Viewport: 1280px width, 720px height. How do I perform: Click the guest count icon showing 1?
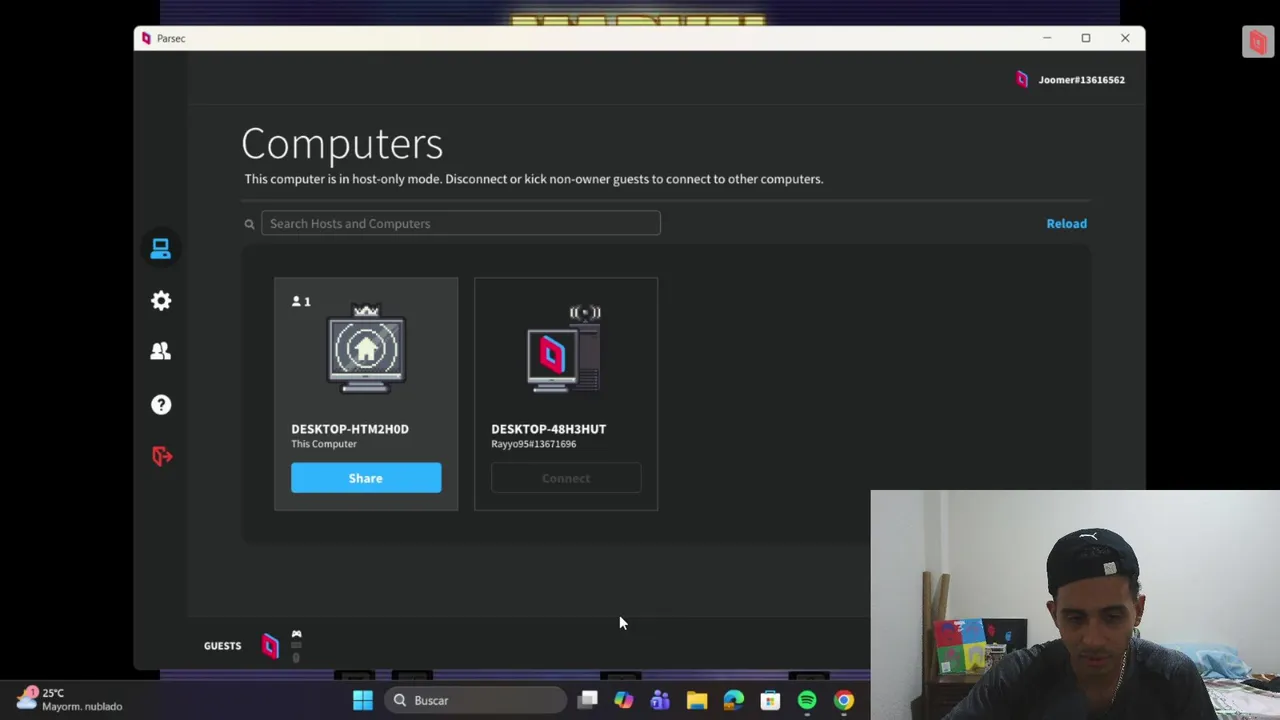pyautogui.click(x=301, y=301)
